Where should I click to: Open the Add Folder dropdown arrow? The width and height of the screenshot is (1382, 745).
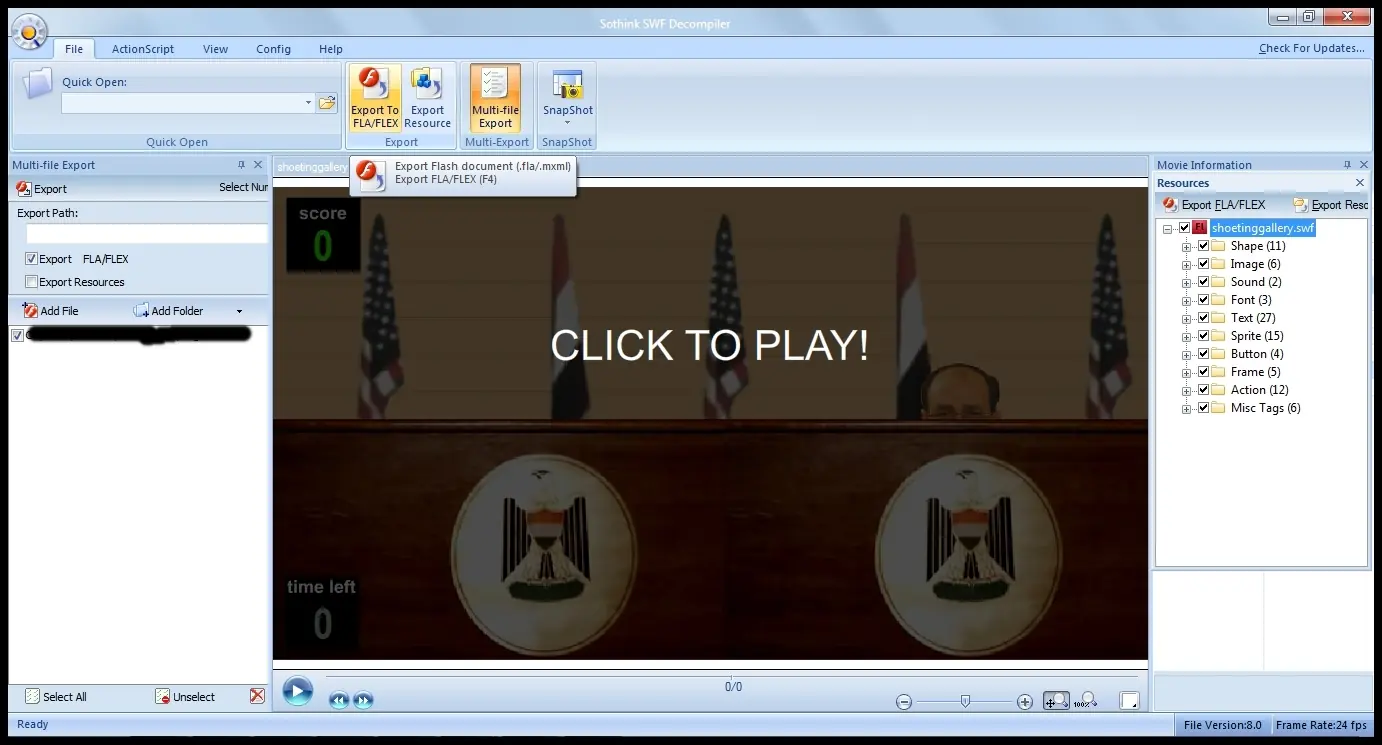click(x=239, y=311)
